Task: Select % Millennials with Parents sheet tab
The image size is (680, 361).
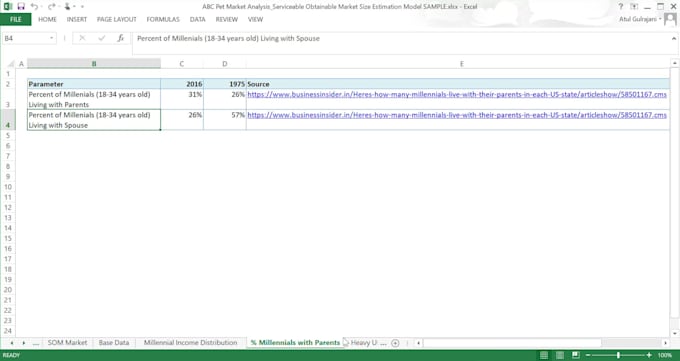Action: [x=295, y=343]
